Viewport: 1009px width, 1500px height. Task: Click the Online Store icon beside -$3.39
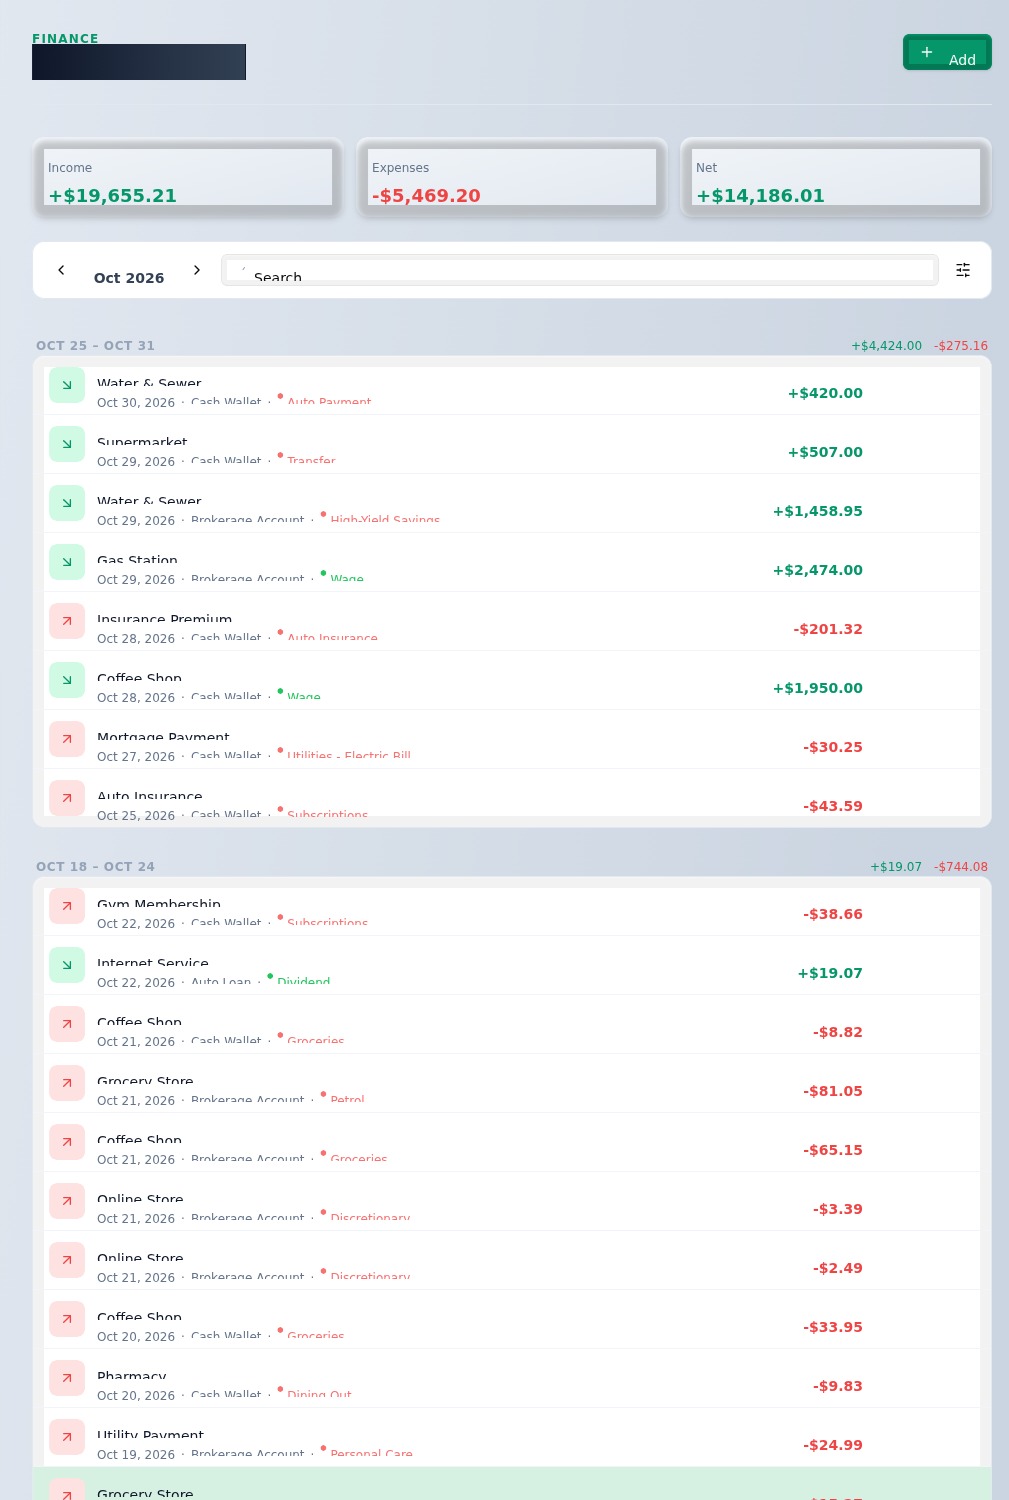tap(67, 1201)
